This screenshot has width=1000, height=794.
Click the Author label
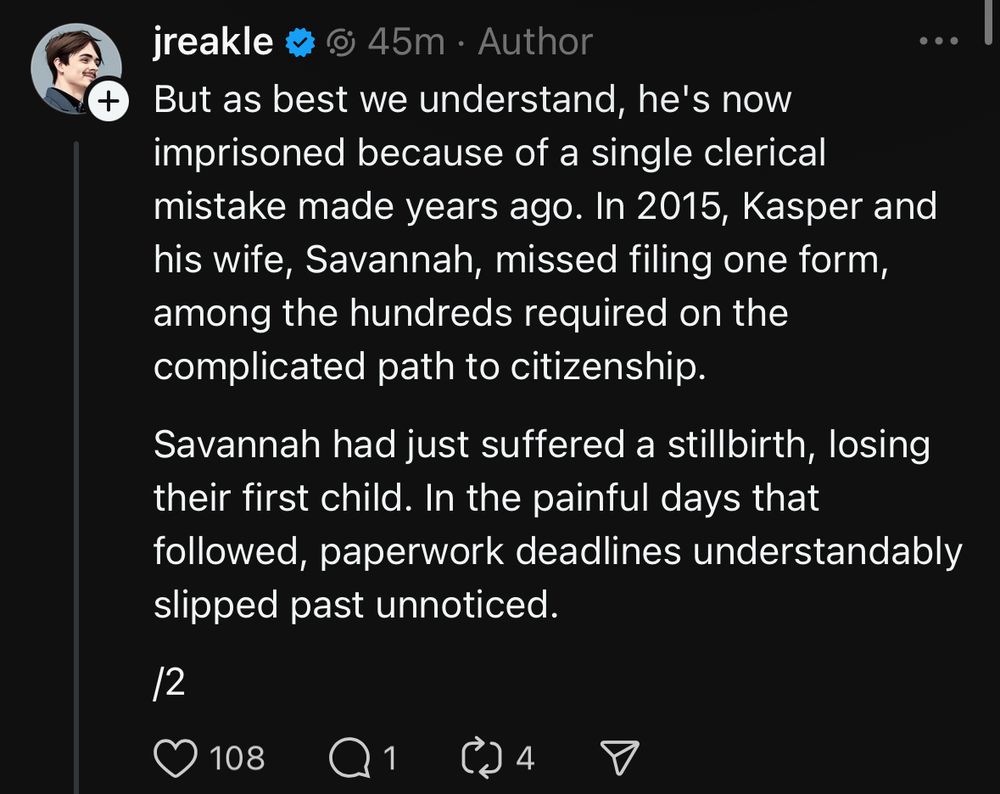535,42
